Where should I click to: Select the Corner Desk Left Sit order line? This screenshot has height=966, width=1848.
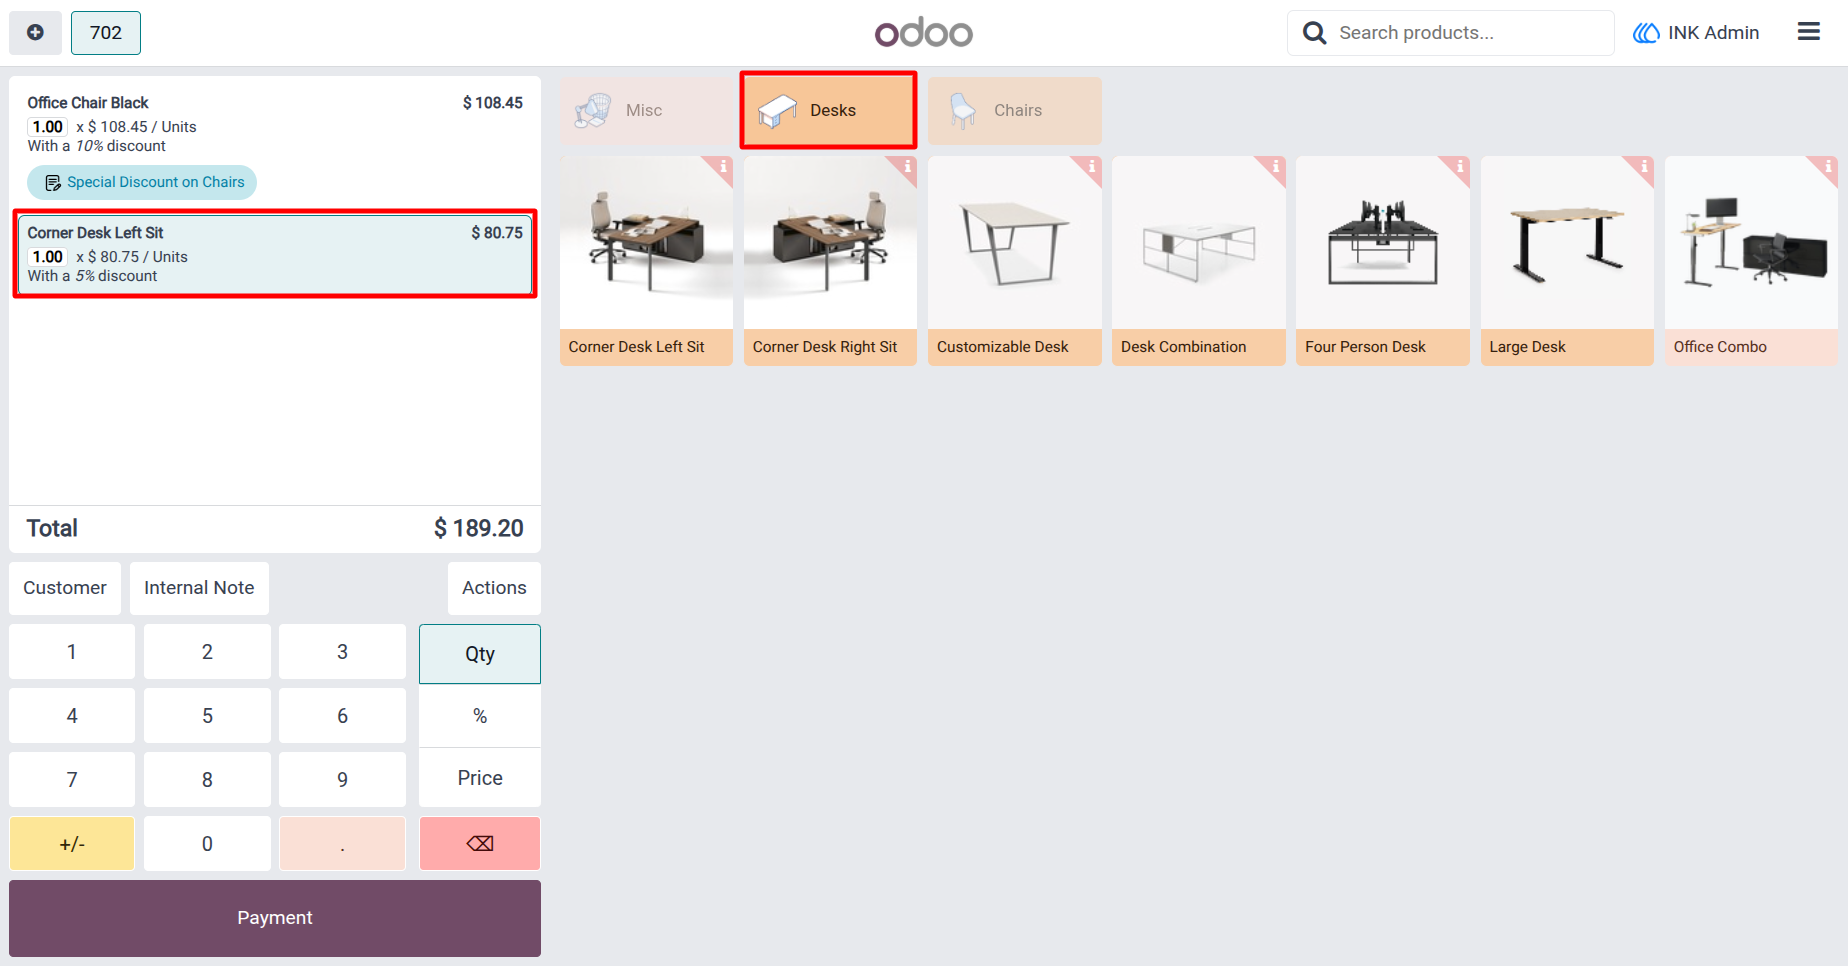[x=275, y=254]
